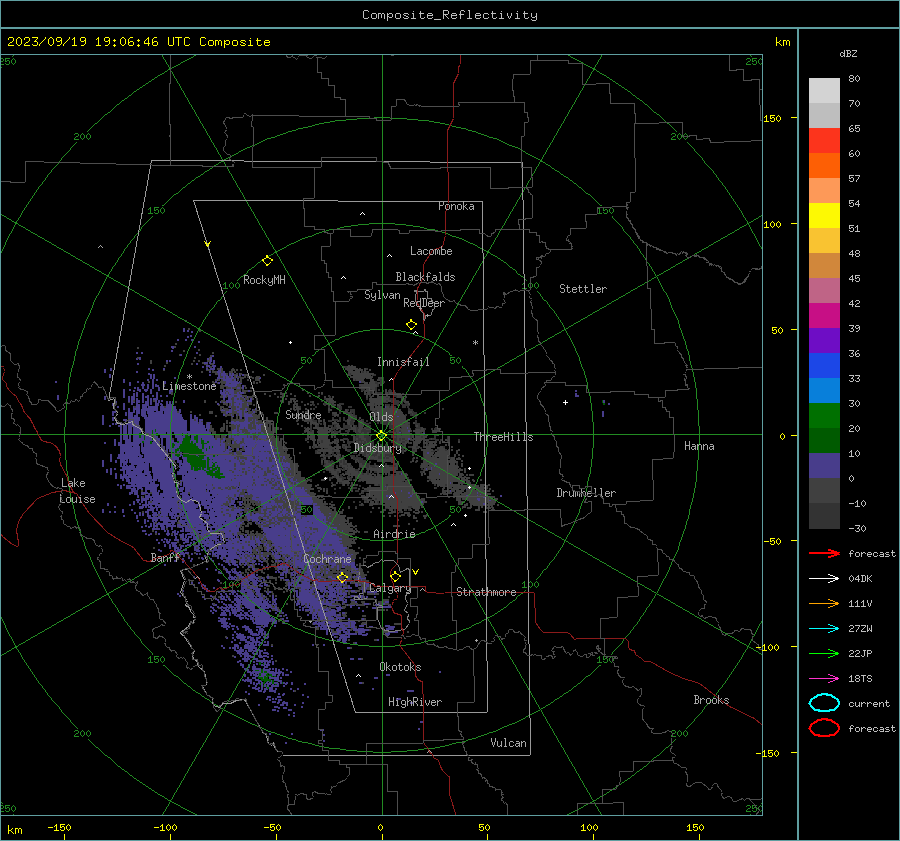Screen dimensions: 900x841
Task: Click the yellow radar-site diamond at Didsbury center
Action: point(382,435)
